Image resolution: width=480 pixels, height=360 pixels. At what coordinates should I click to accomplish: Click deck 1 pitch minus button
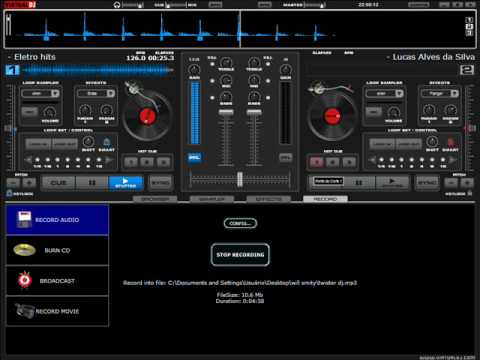click(13, 183)
